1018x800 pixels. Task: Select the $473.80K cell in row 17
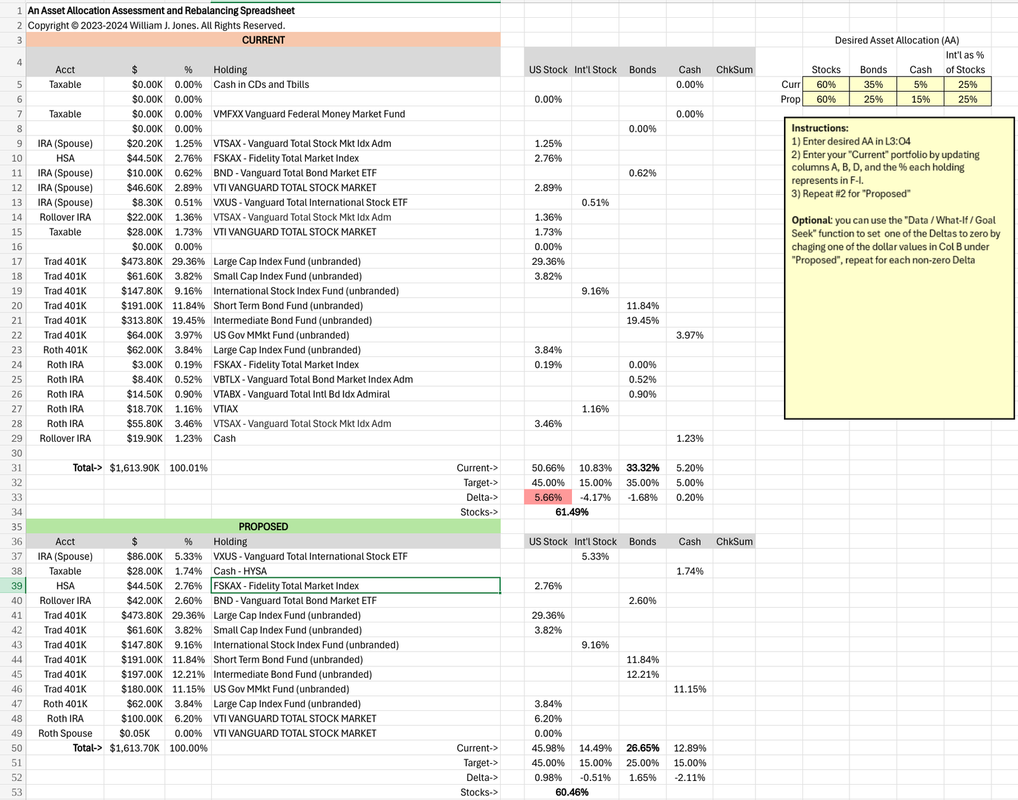(134, 261)
